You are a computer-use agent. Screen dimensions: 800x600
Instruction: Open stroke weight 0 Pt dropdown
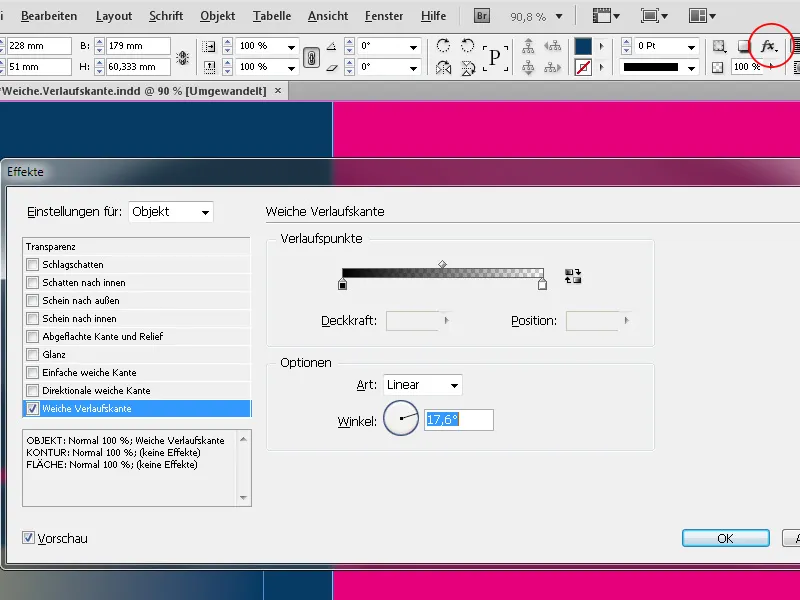(x=691, y=47)
